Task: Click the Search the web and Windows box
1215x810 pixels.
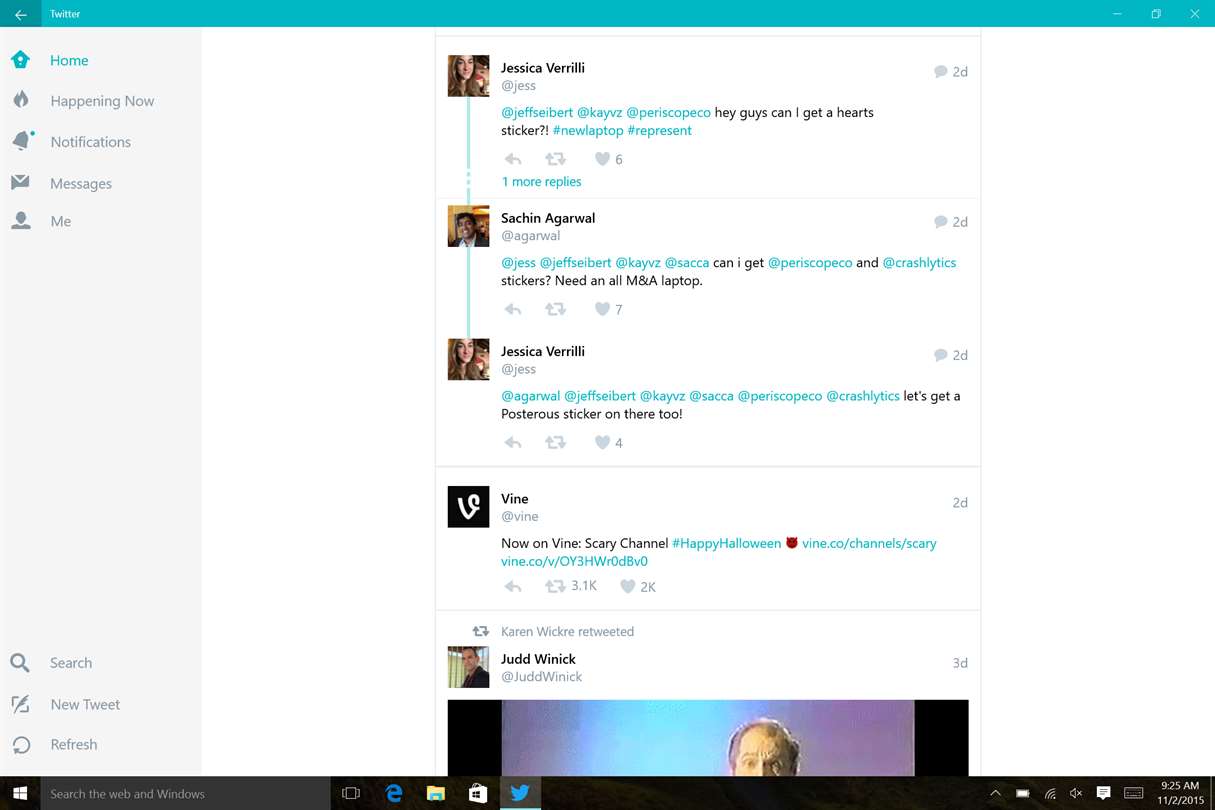Action: pyautogui.click(x=180, y=793)
